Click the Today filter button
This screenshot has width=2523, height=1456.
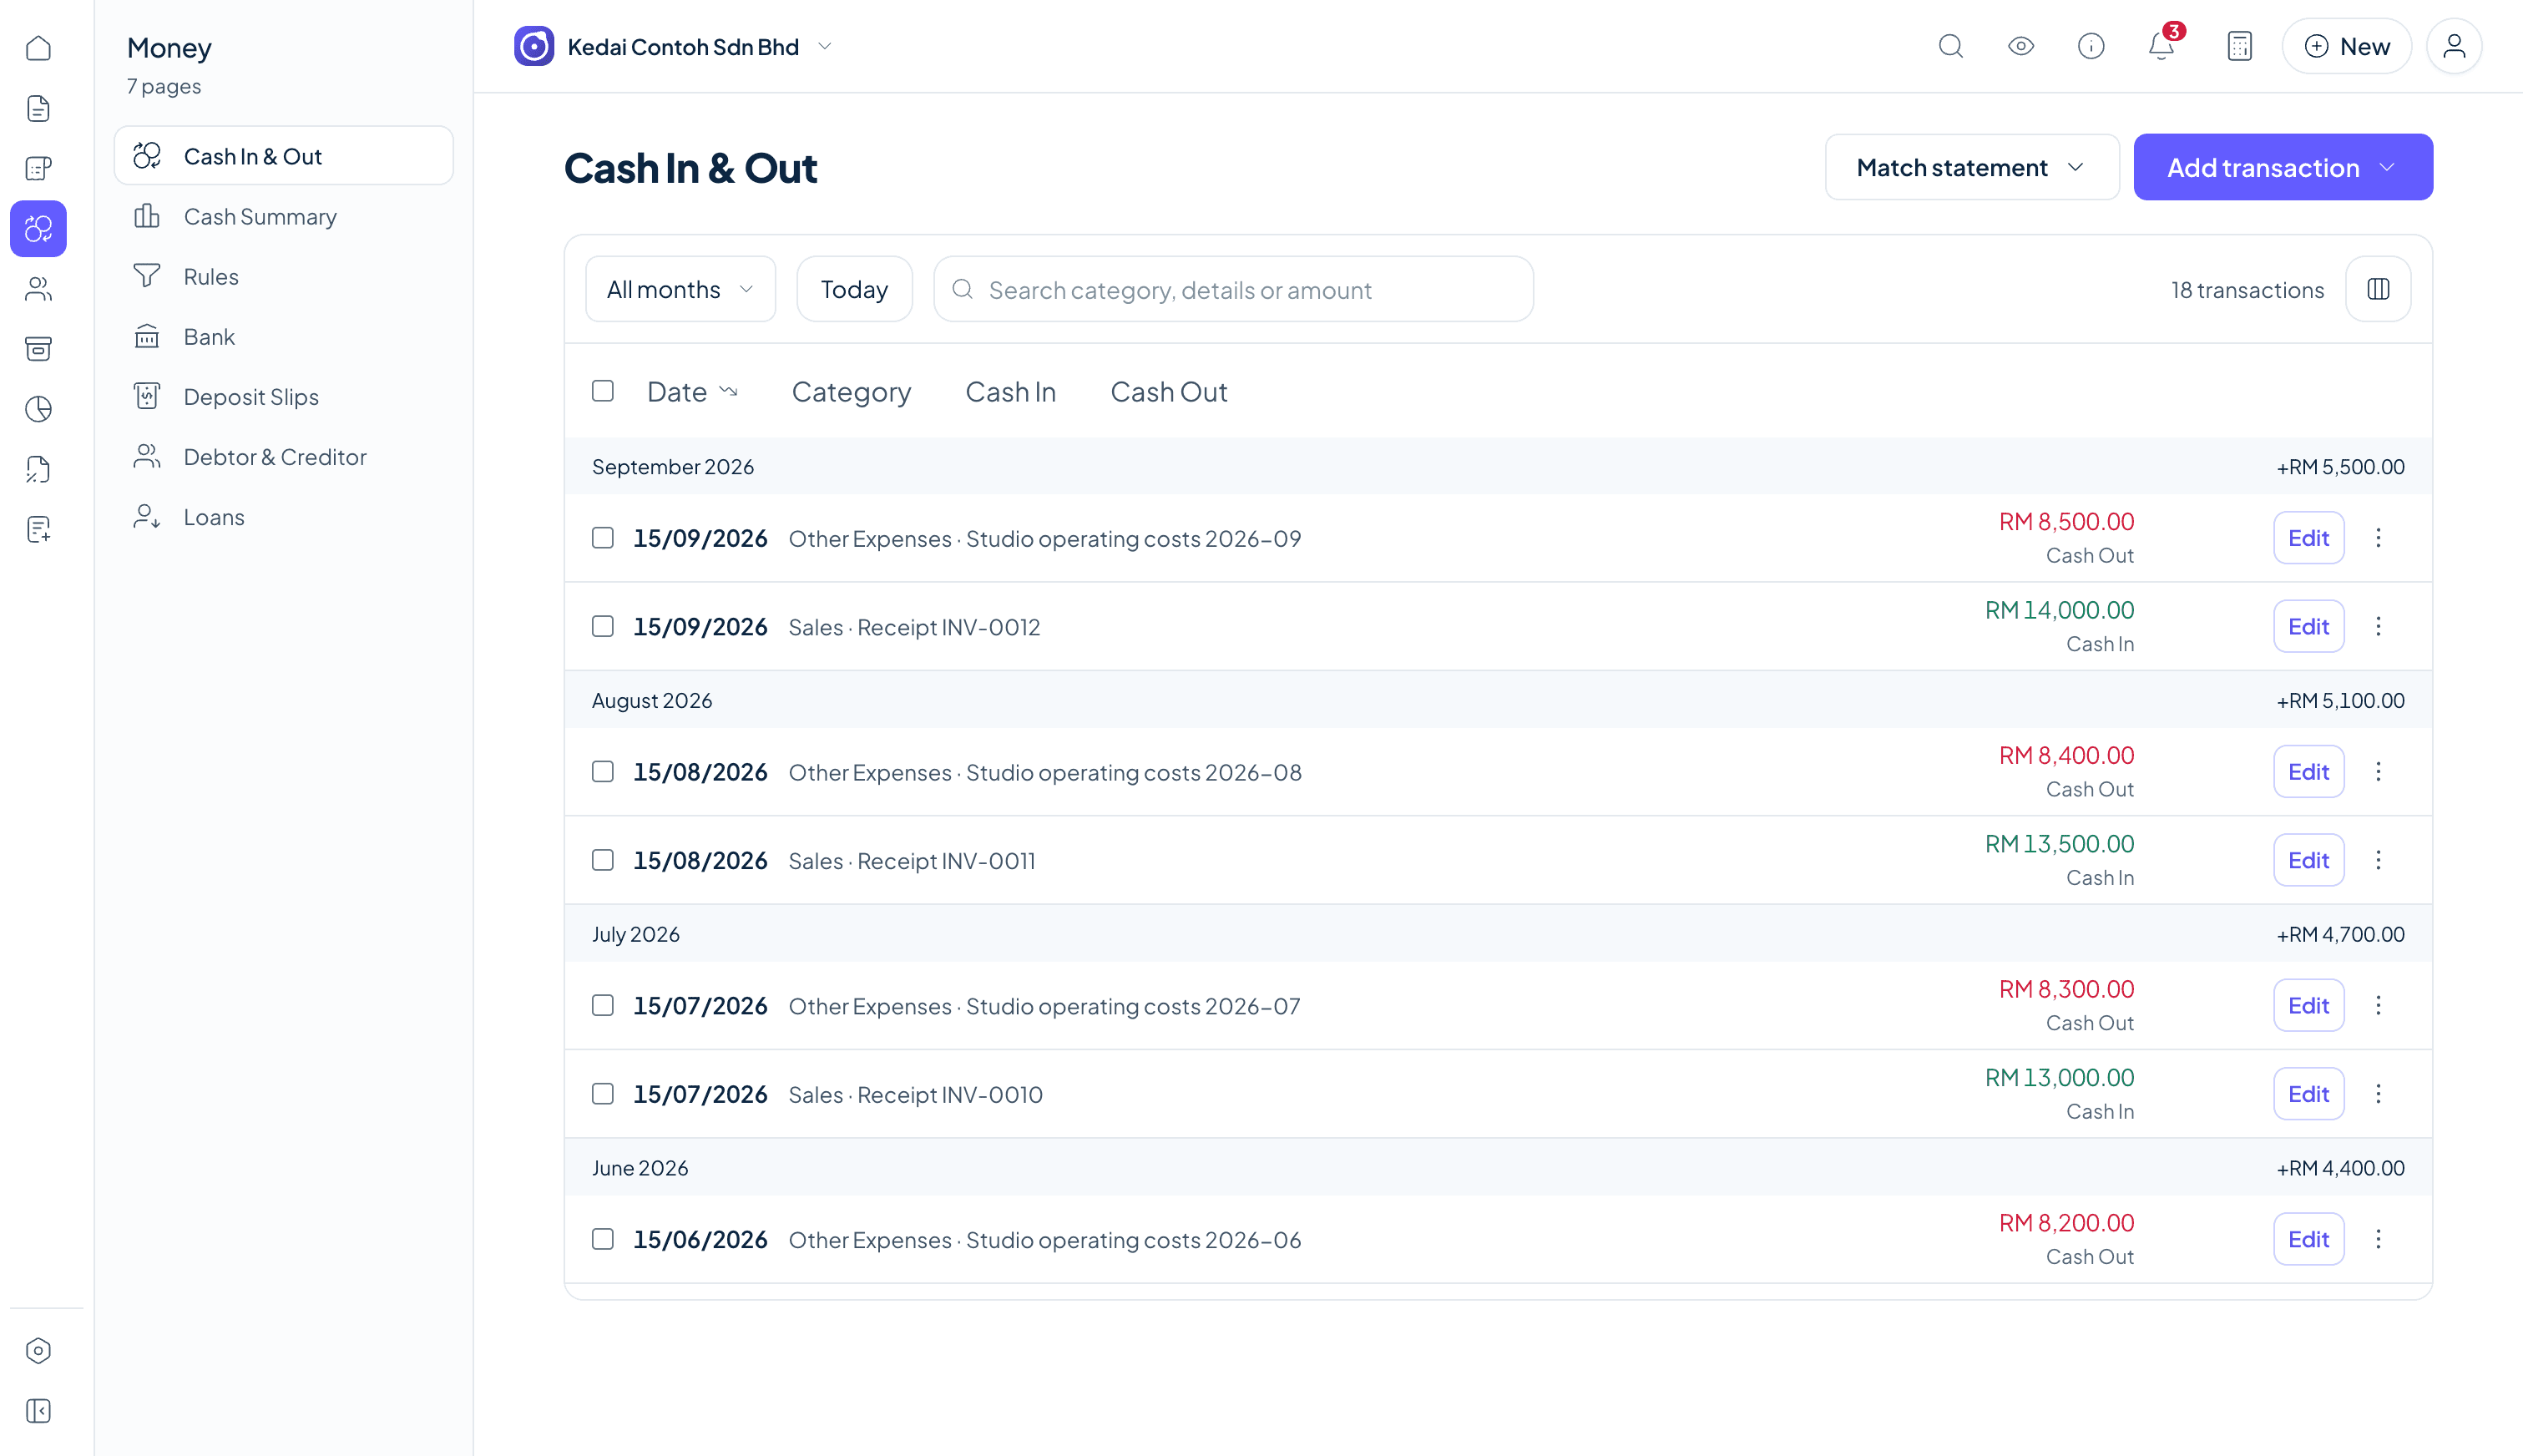pyautogui.click(x=854, y=289)
